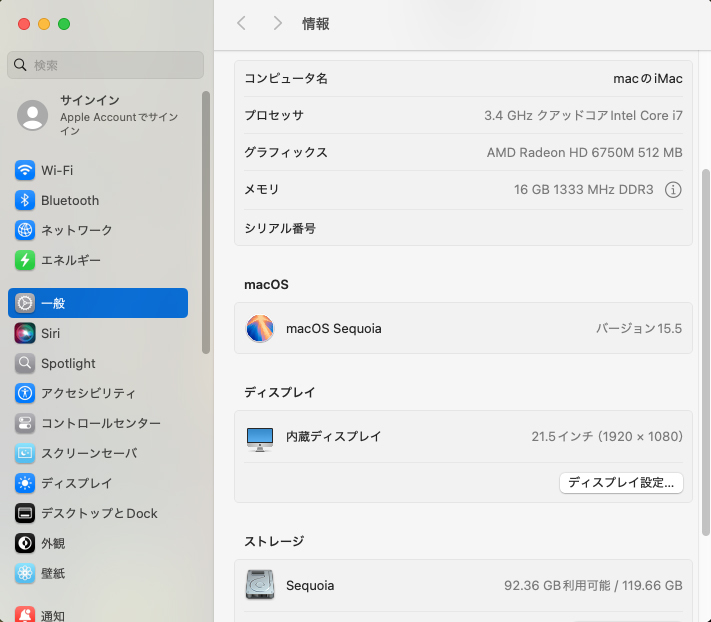This screenshot has width=711, height=622.
Task: Select the ネットワーク globe icon
Action: point(25,230)
